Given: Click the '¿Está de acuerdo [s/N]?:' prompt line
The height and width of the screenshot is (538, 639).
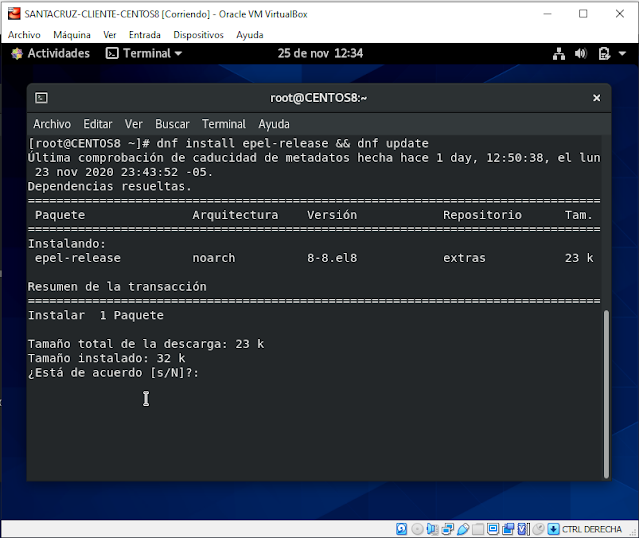Looking at the screenshot, I should coord(113,373).
